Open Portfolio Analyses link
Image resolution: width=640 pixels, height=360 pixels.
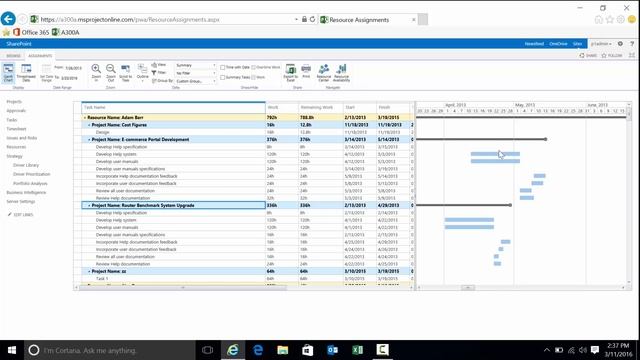click(30, 184)
